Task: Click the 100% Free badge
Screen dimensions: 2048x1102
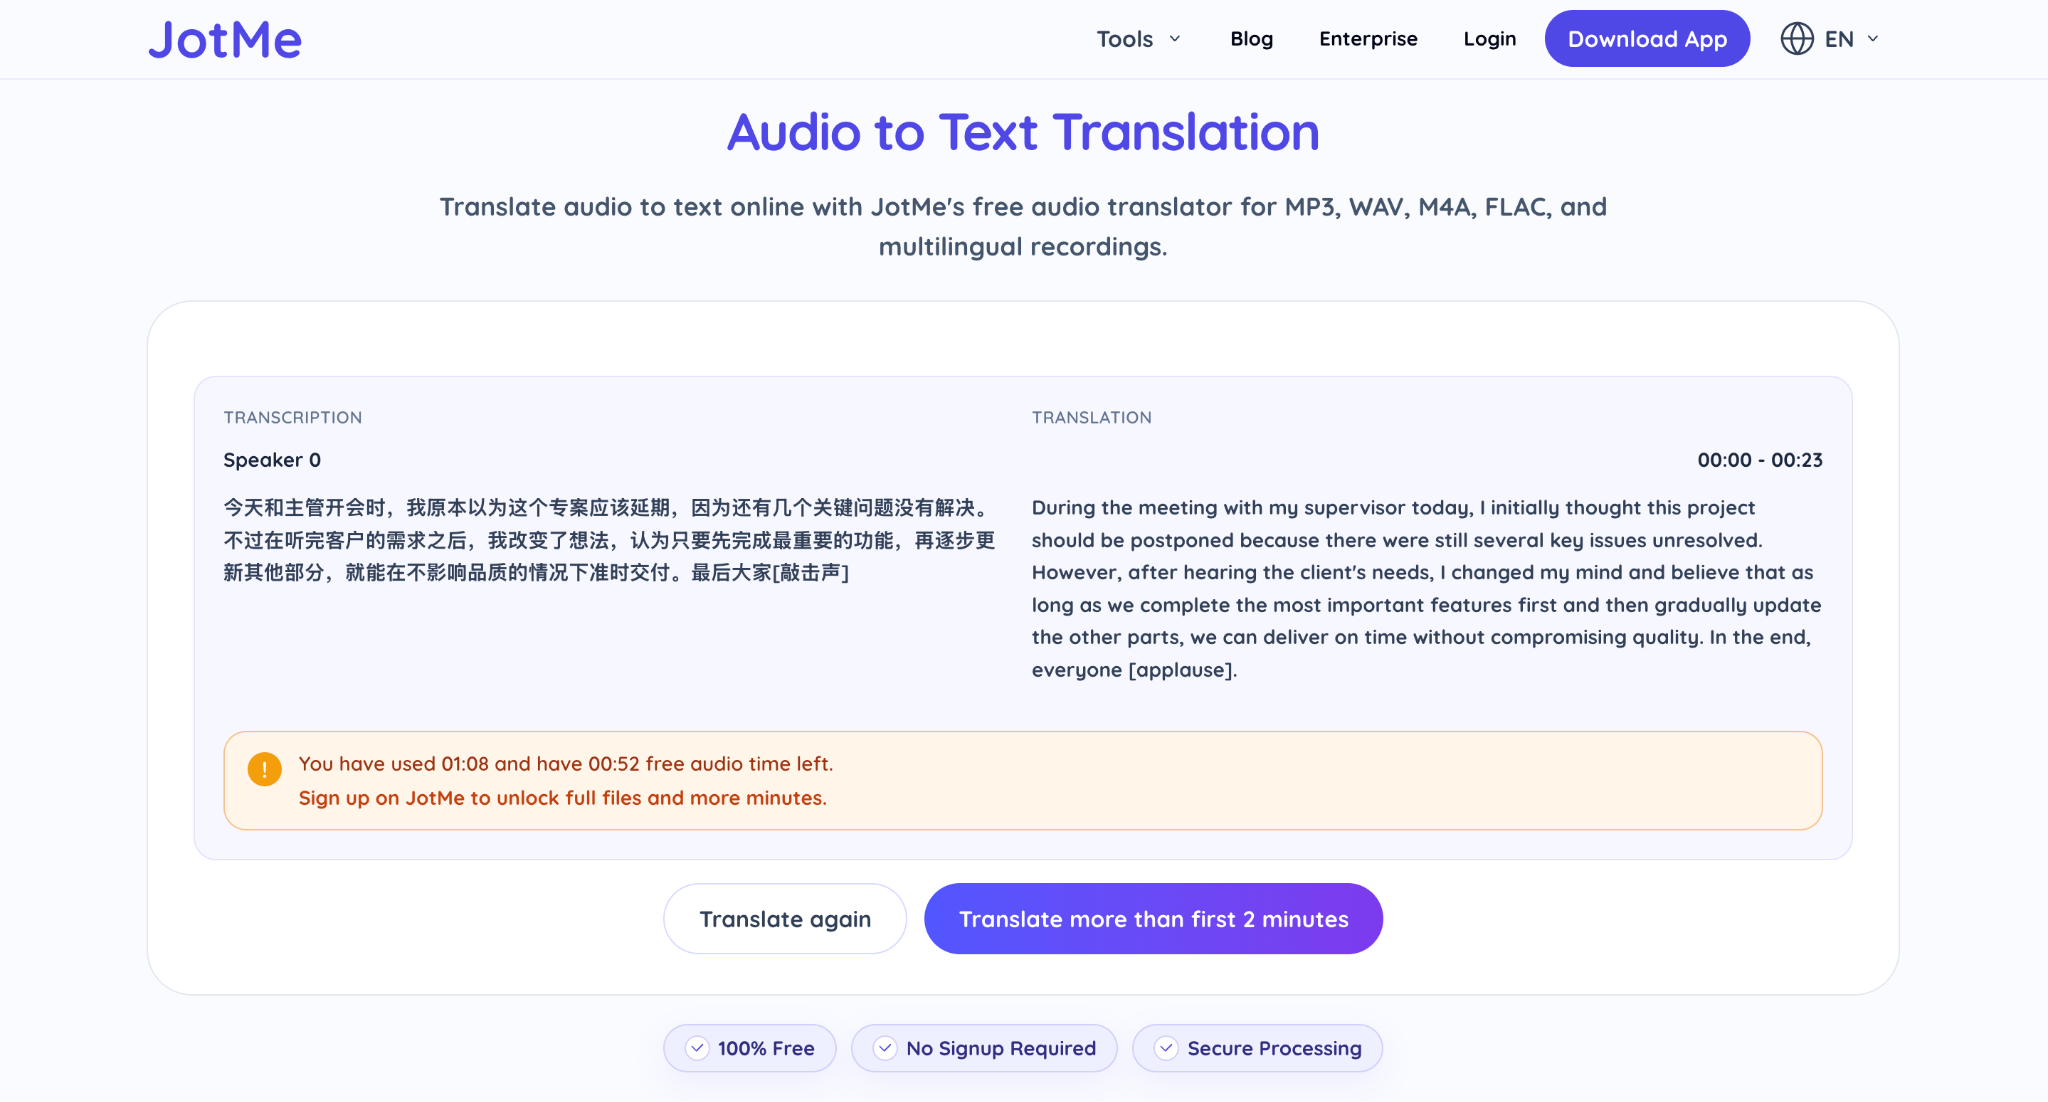Action: click(750, 1048)
